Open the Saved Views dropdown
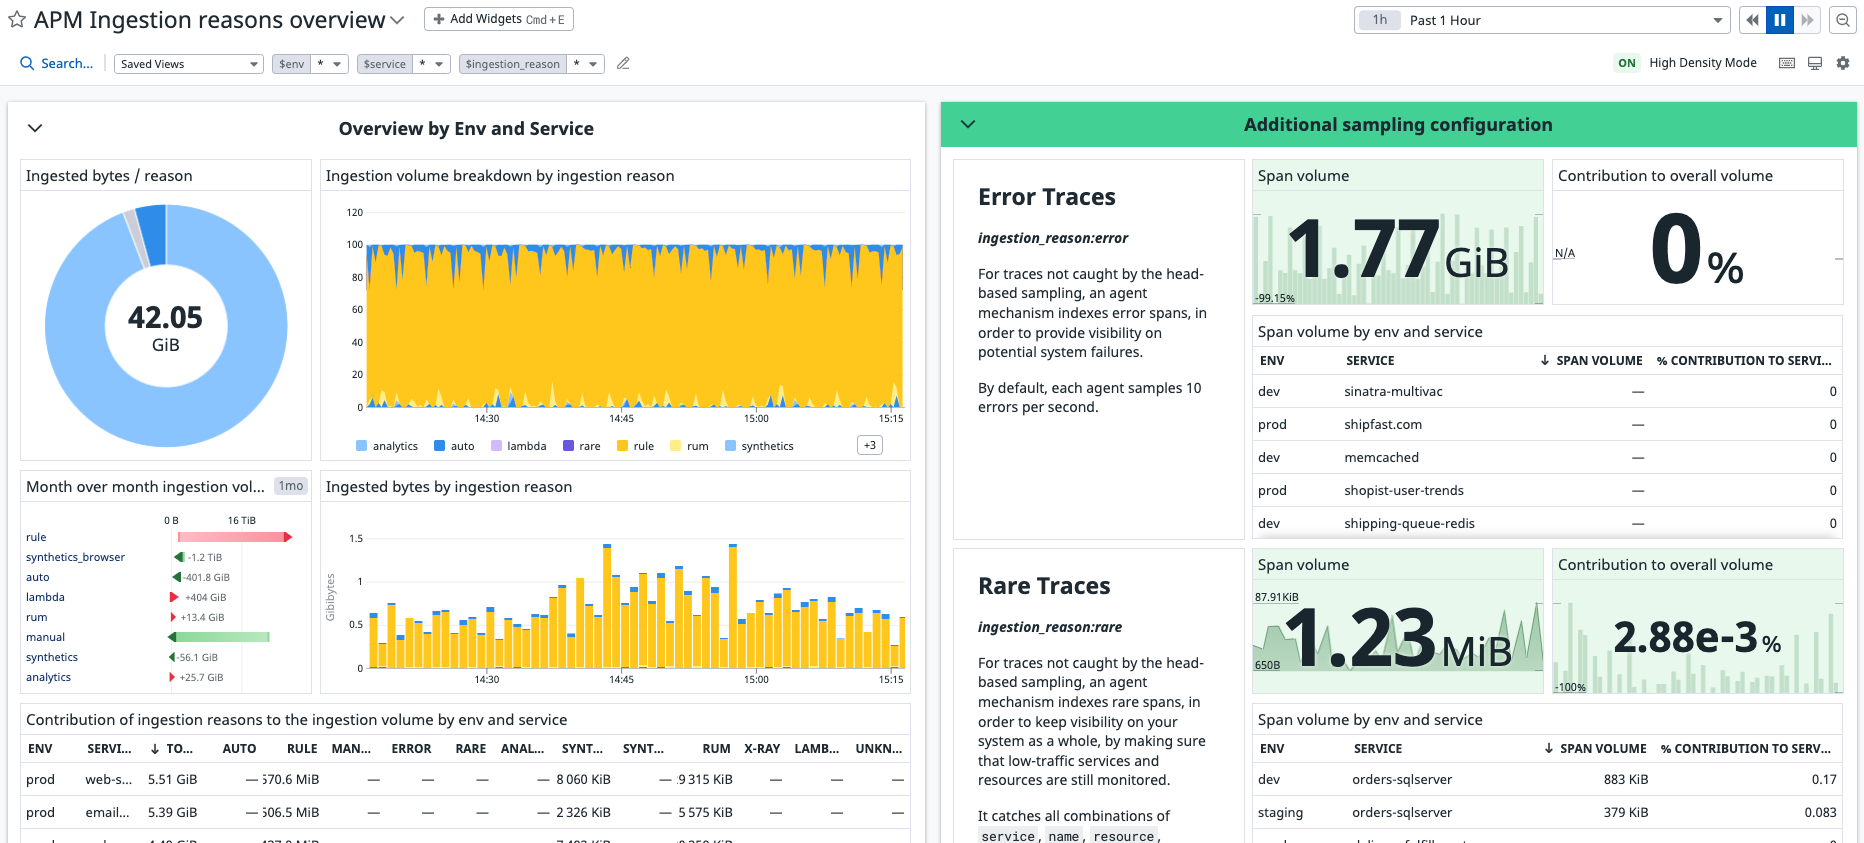The image size is (1864, 843). point(188,64)
